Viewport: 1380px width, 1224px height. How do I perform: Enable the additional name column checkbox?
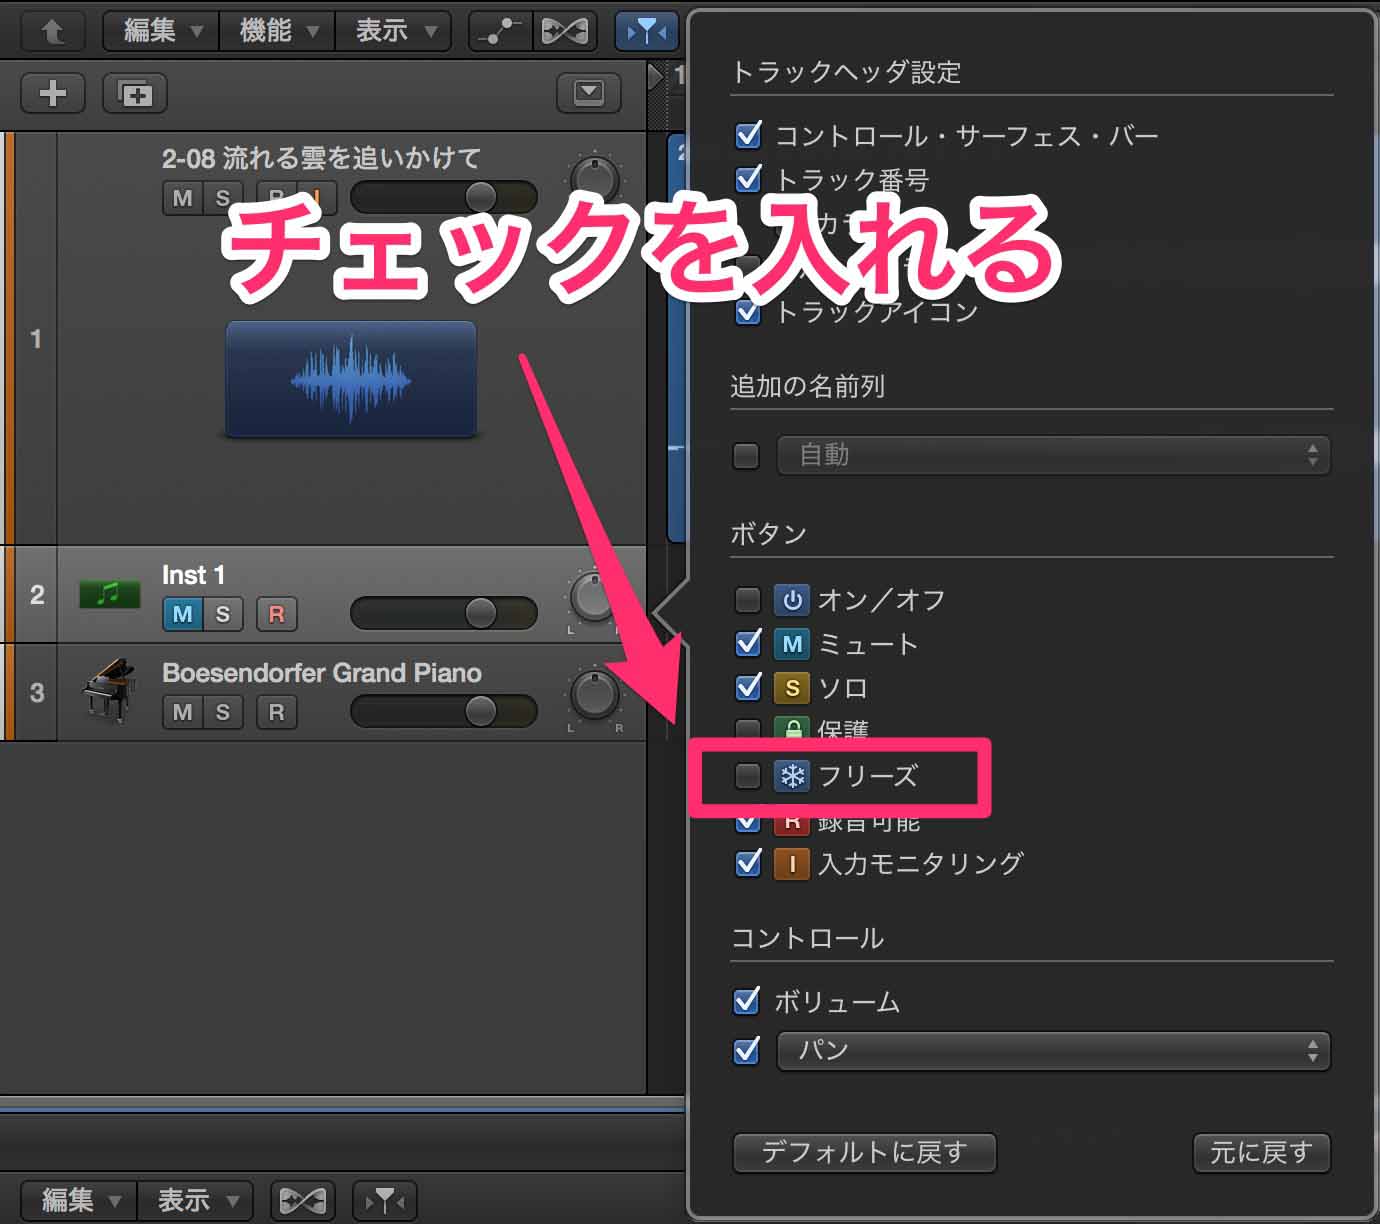[746, 456]
